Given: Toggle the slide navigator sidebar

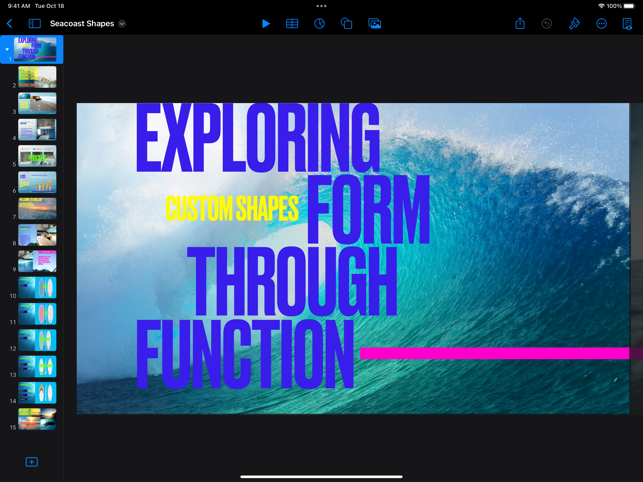Looking at the screenshot, I should pos(34,23).
